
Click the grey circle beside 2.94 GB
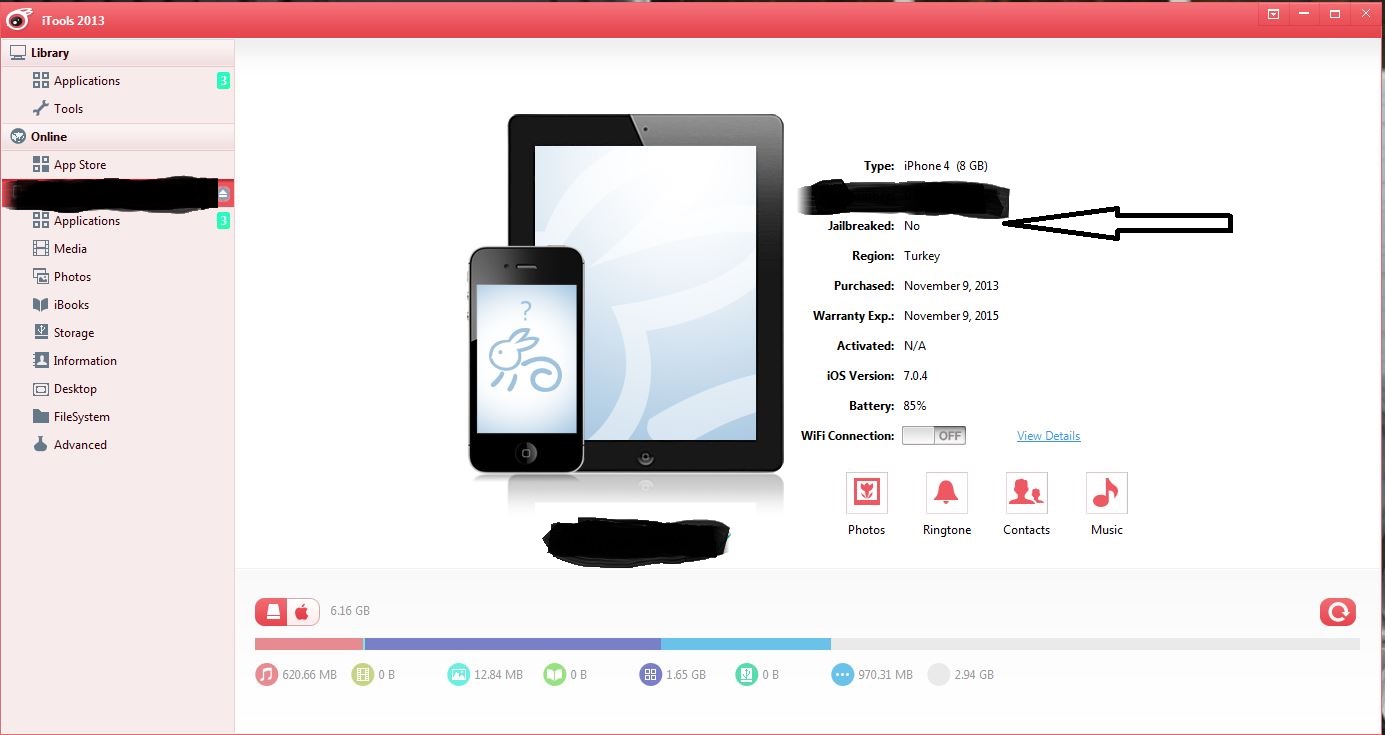point(938,675)
